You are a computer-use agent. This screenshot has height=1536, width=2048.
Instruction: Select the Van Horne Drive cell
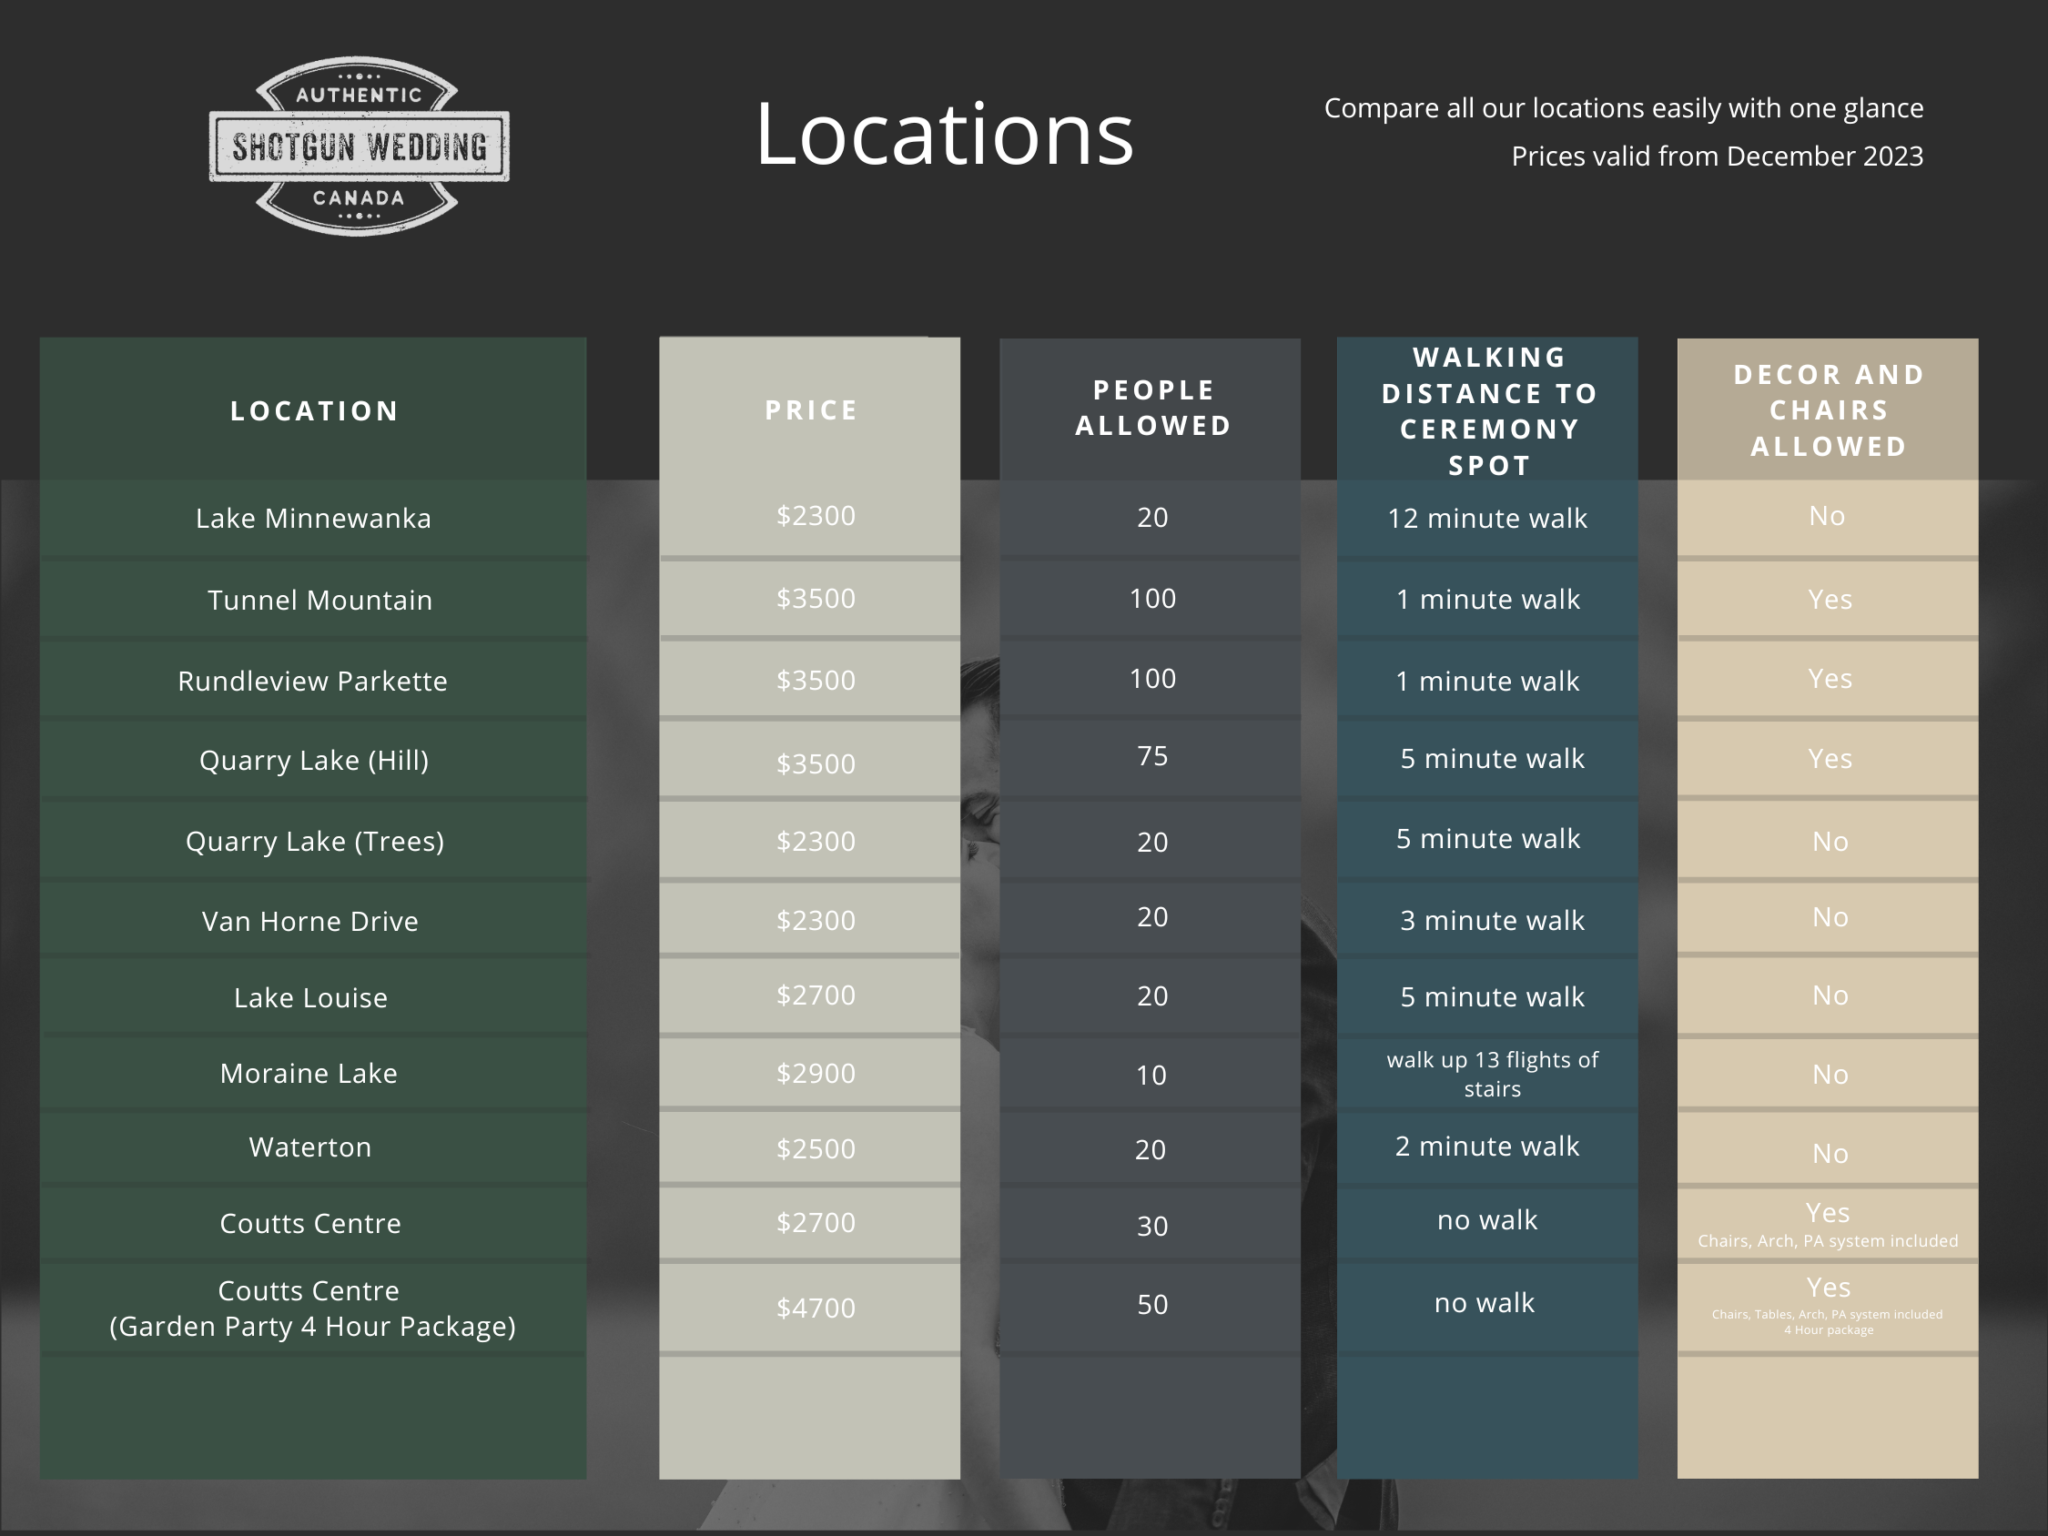coord(310,921)
